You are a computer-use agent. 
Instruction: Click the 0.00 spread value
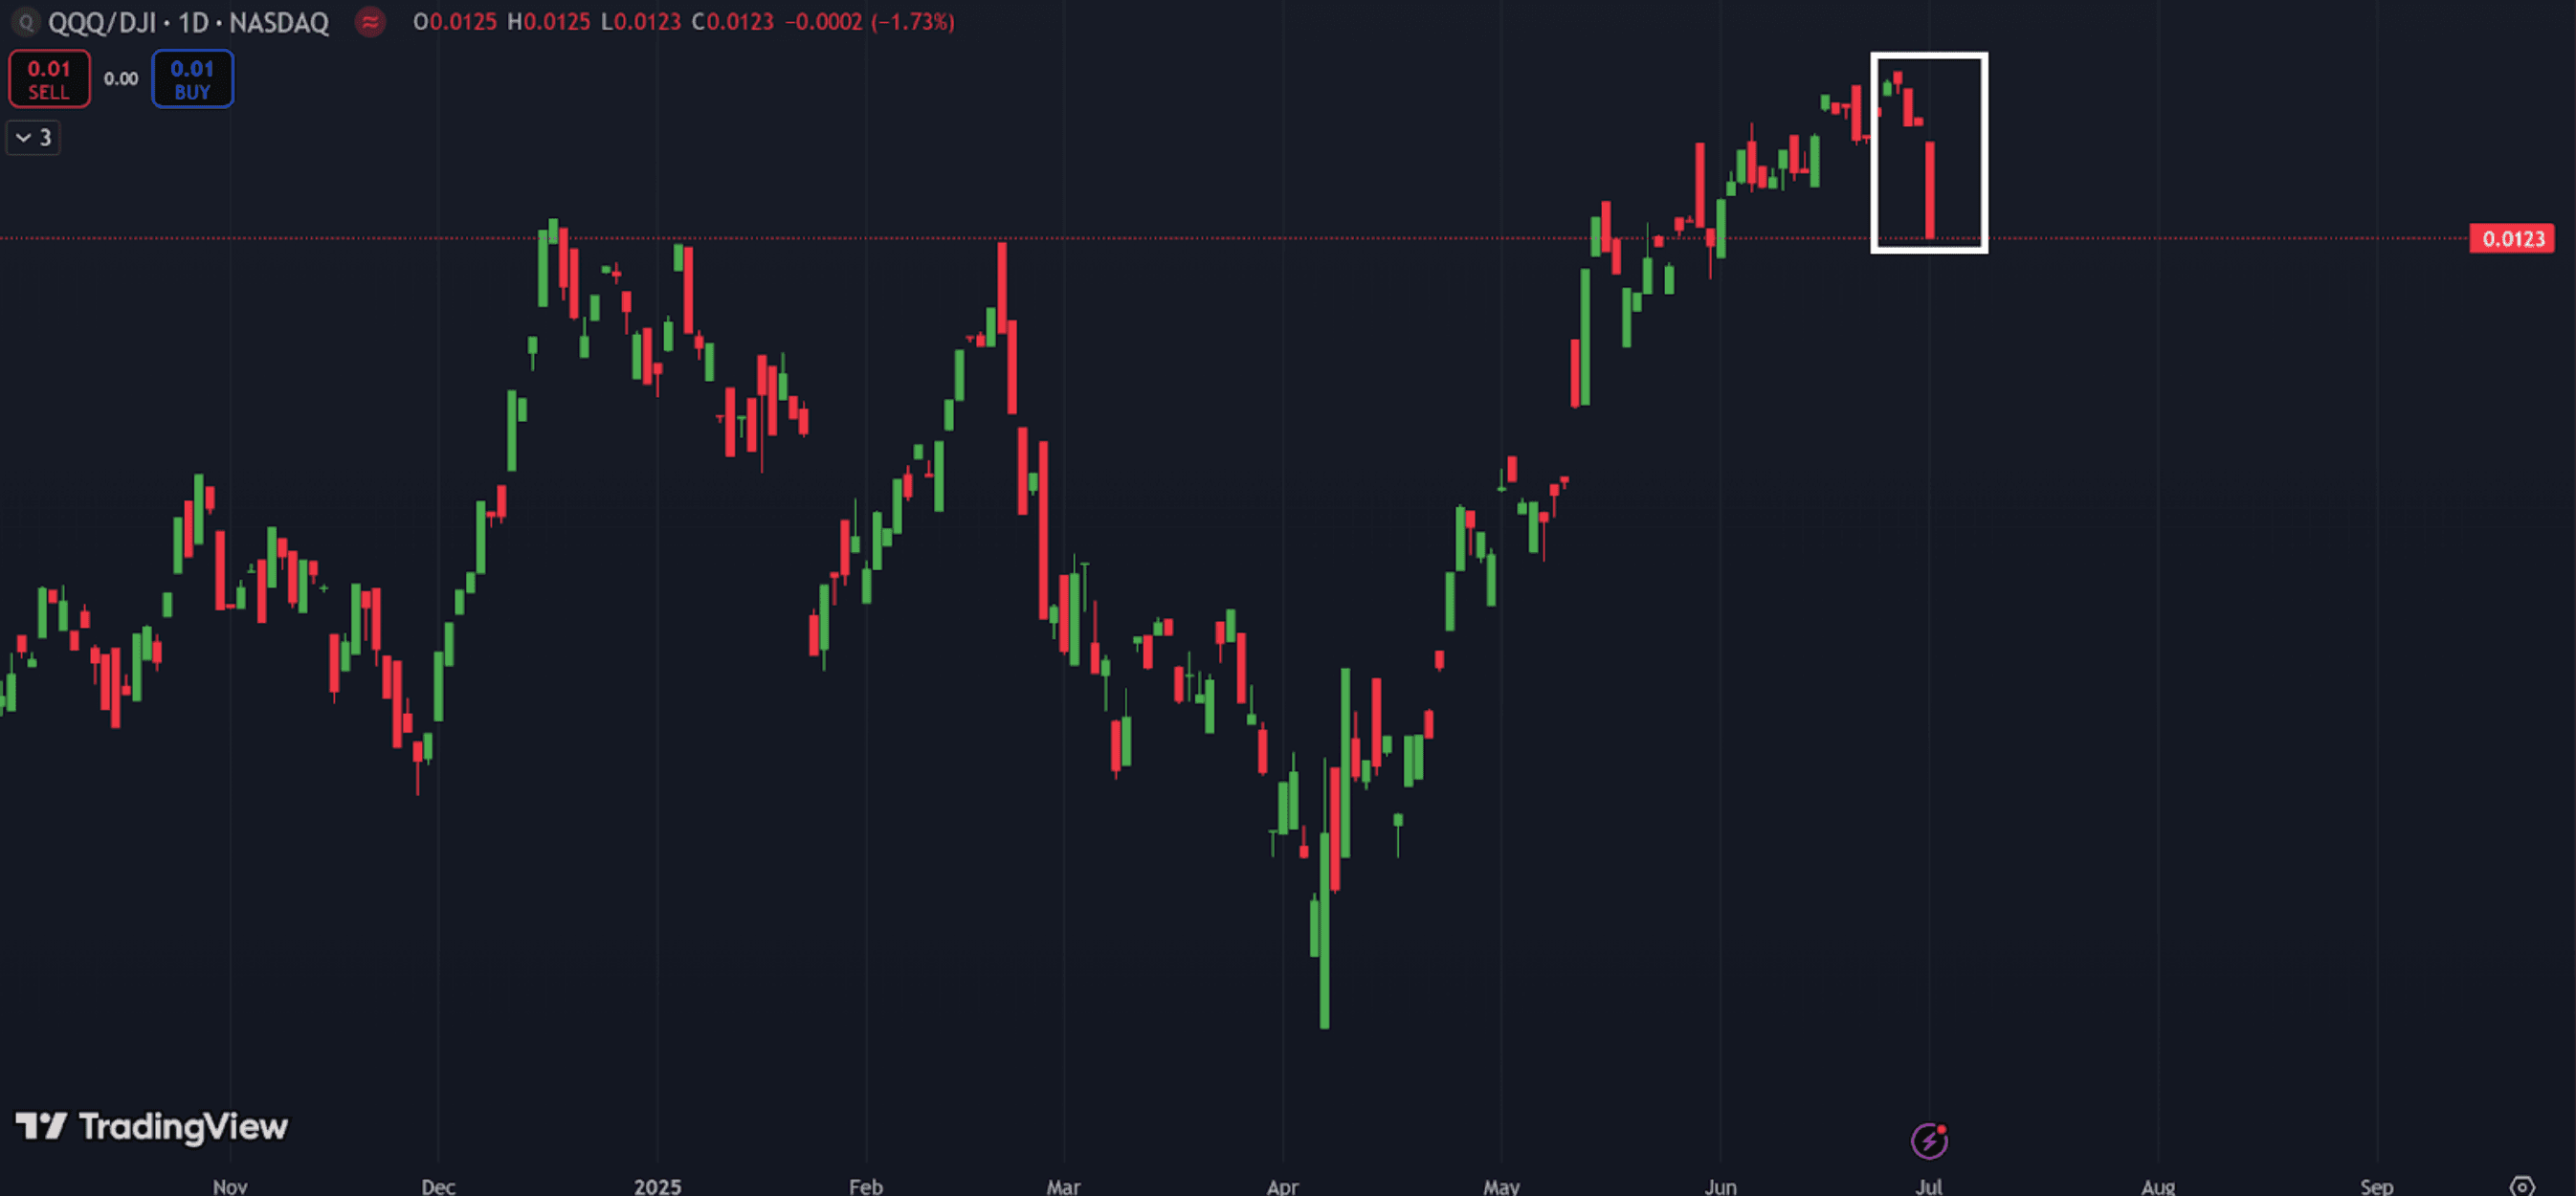(x=121, y=79)
